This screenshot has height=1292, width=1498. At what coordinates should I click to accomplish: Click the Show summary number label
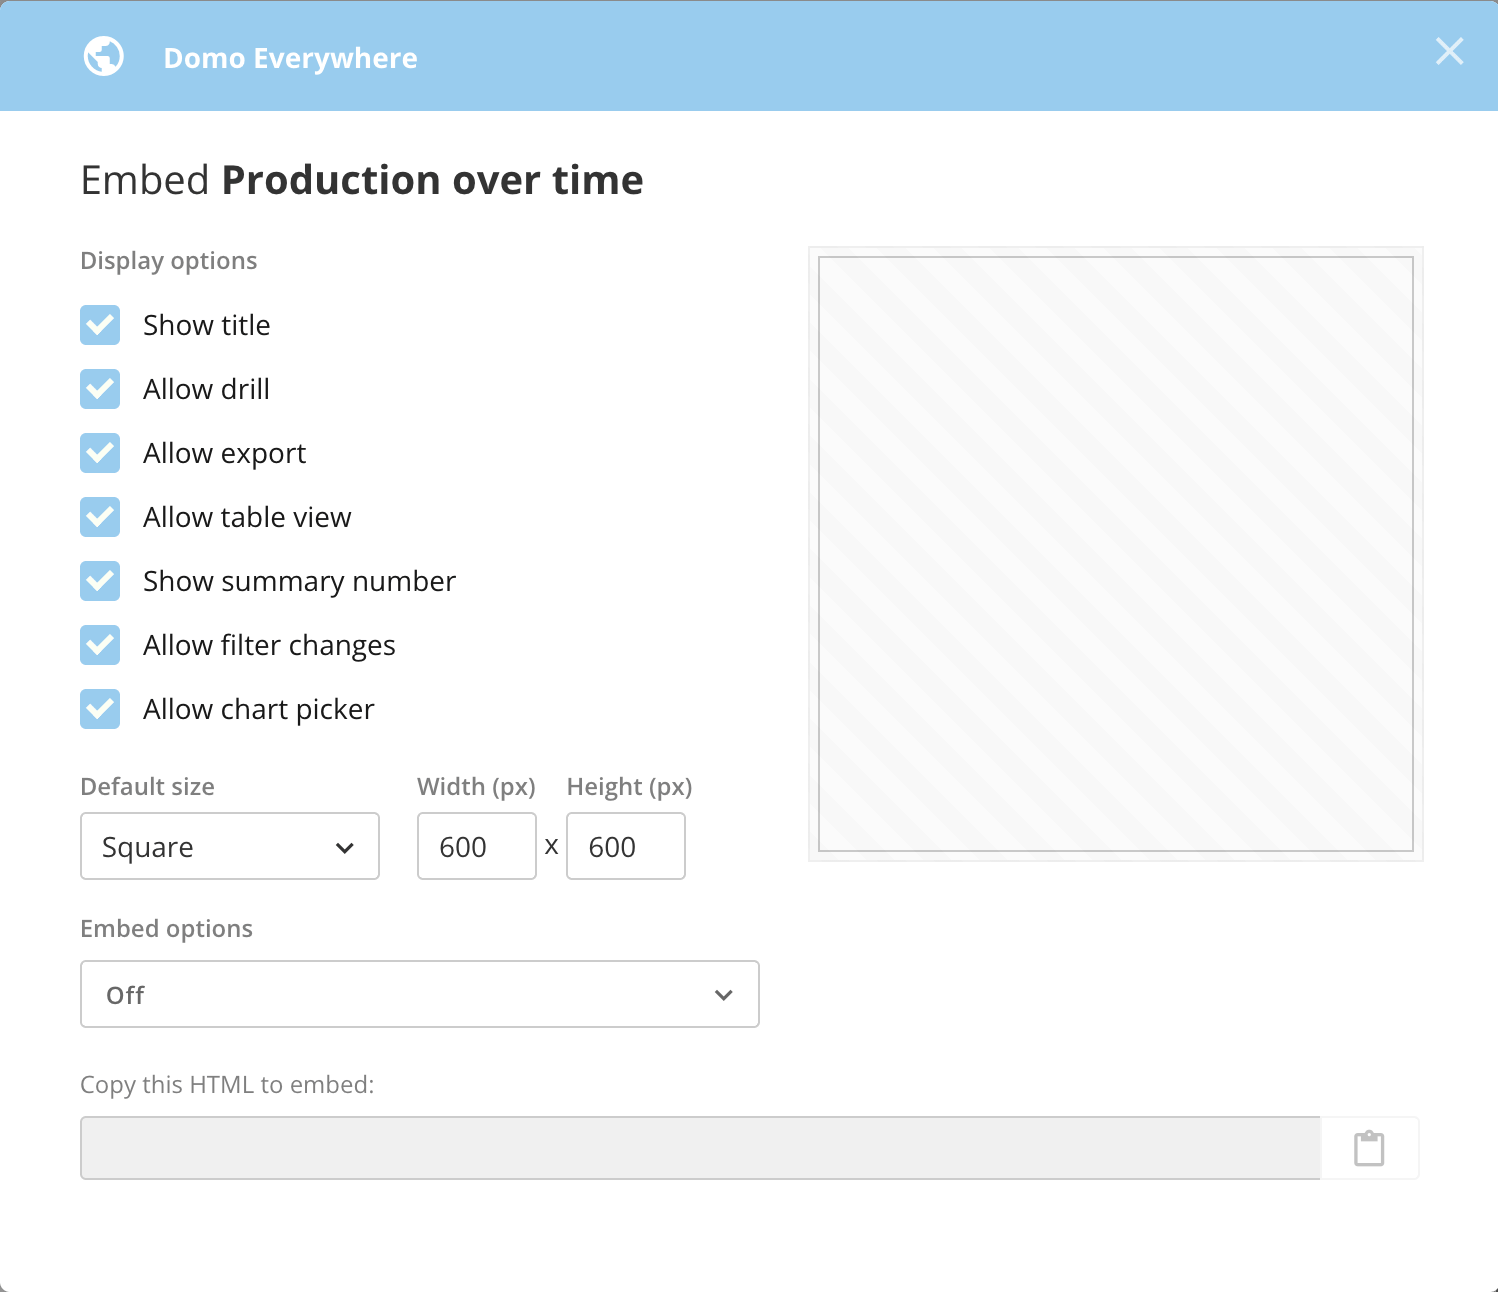point(300,582)
